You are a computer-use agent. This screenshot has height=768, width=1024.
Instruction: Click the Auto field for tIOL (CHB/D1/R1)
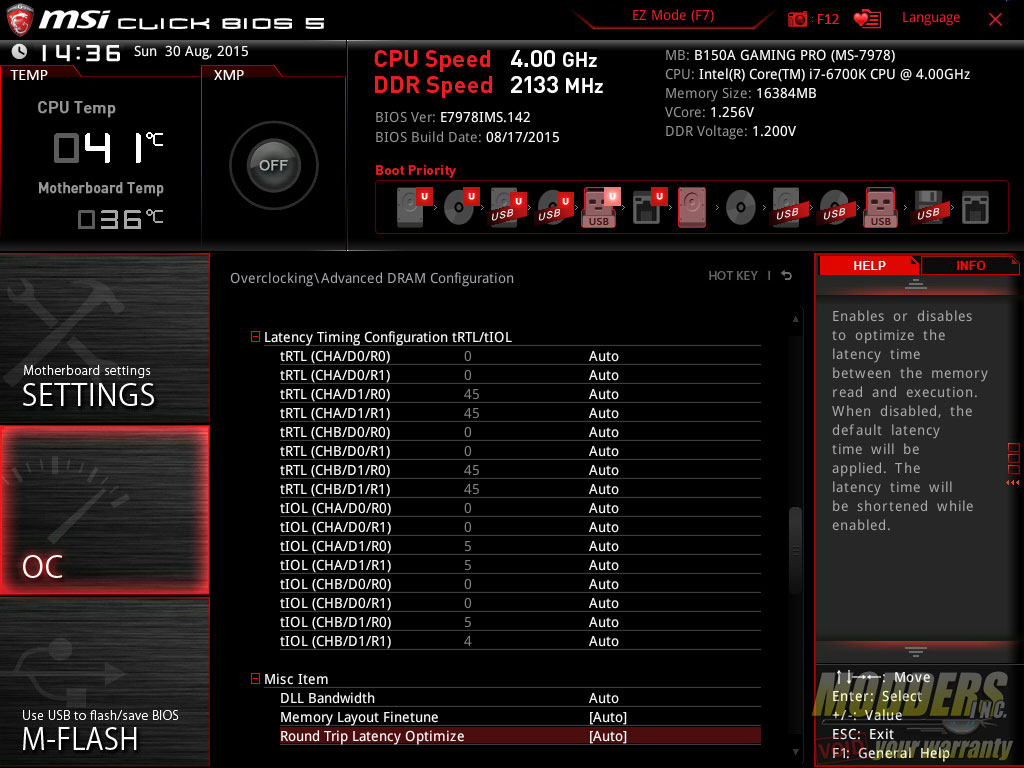click(x=603, y=641)
